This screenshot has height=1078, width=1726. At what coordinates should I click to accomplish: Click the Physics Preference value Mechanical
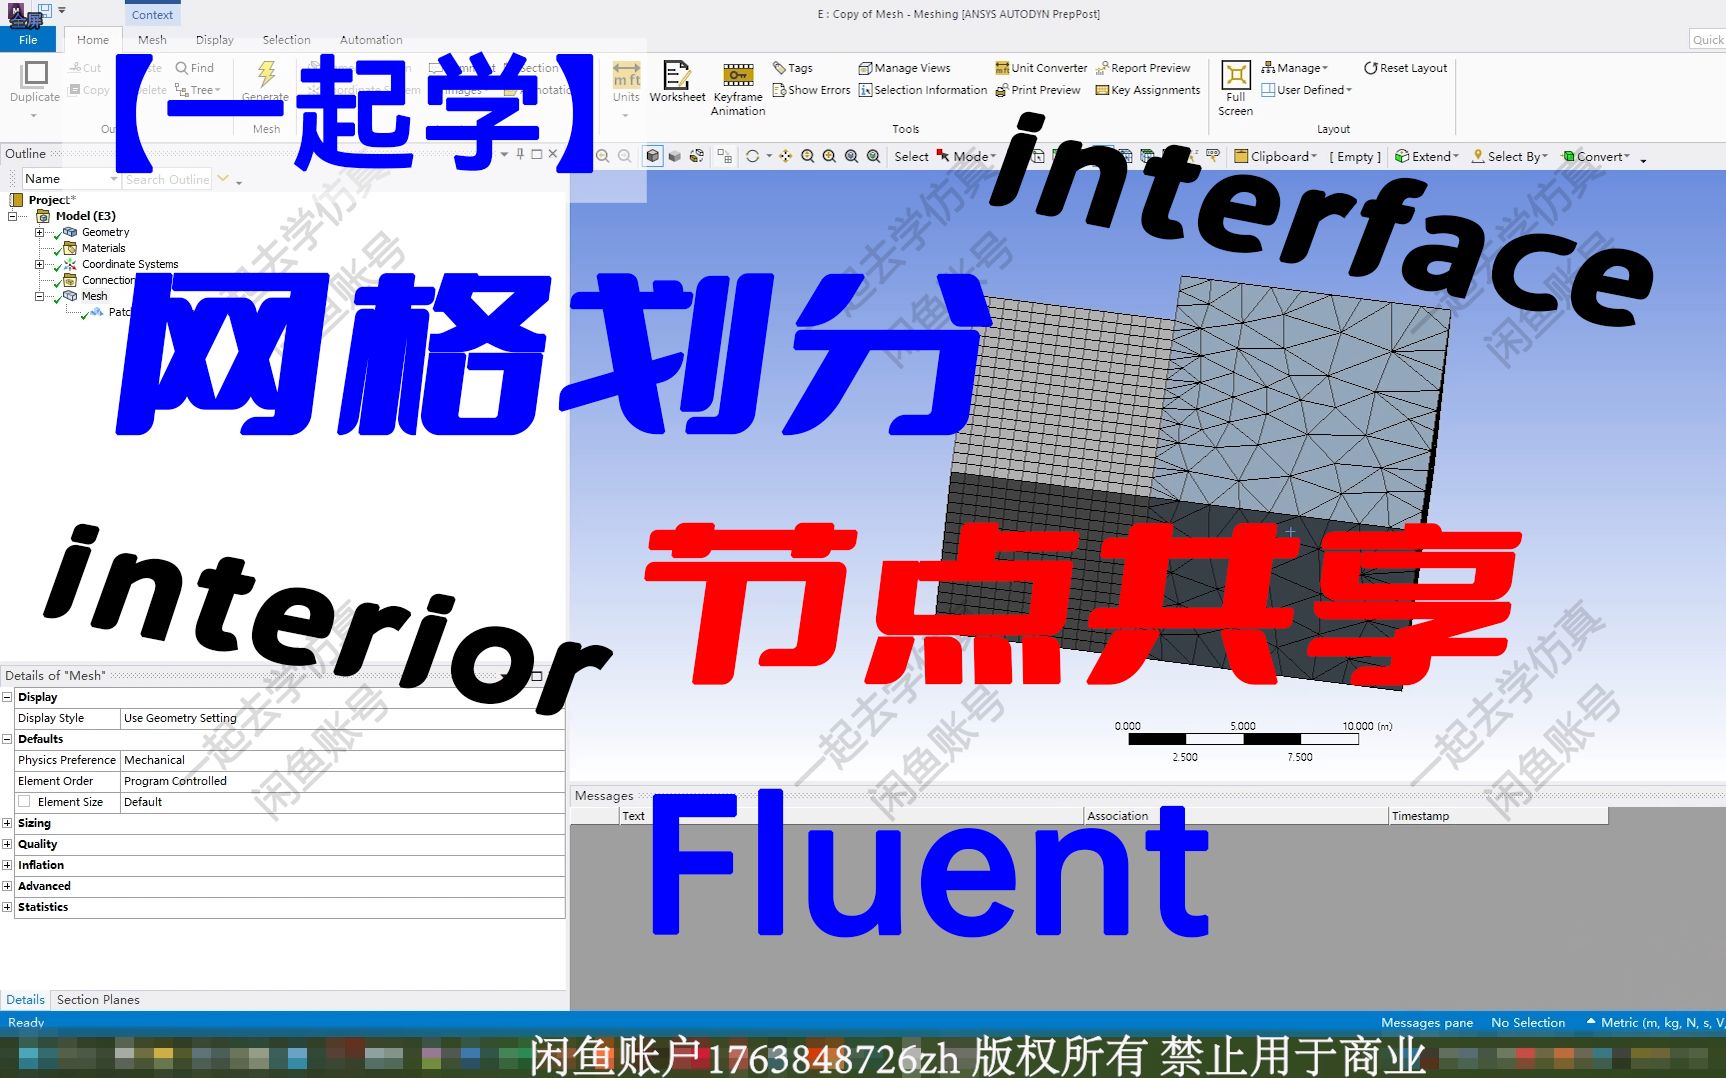tap(342, 760)
